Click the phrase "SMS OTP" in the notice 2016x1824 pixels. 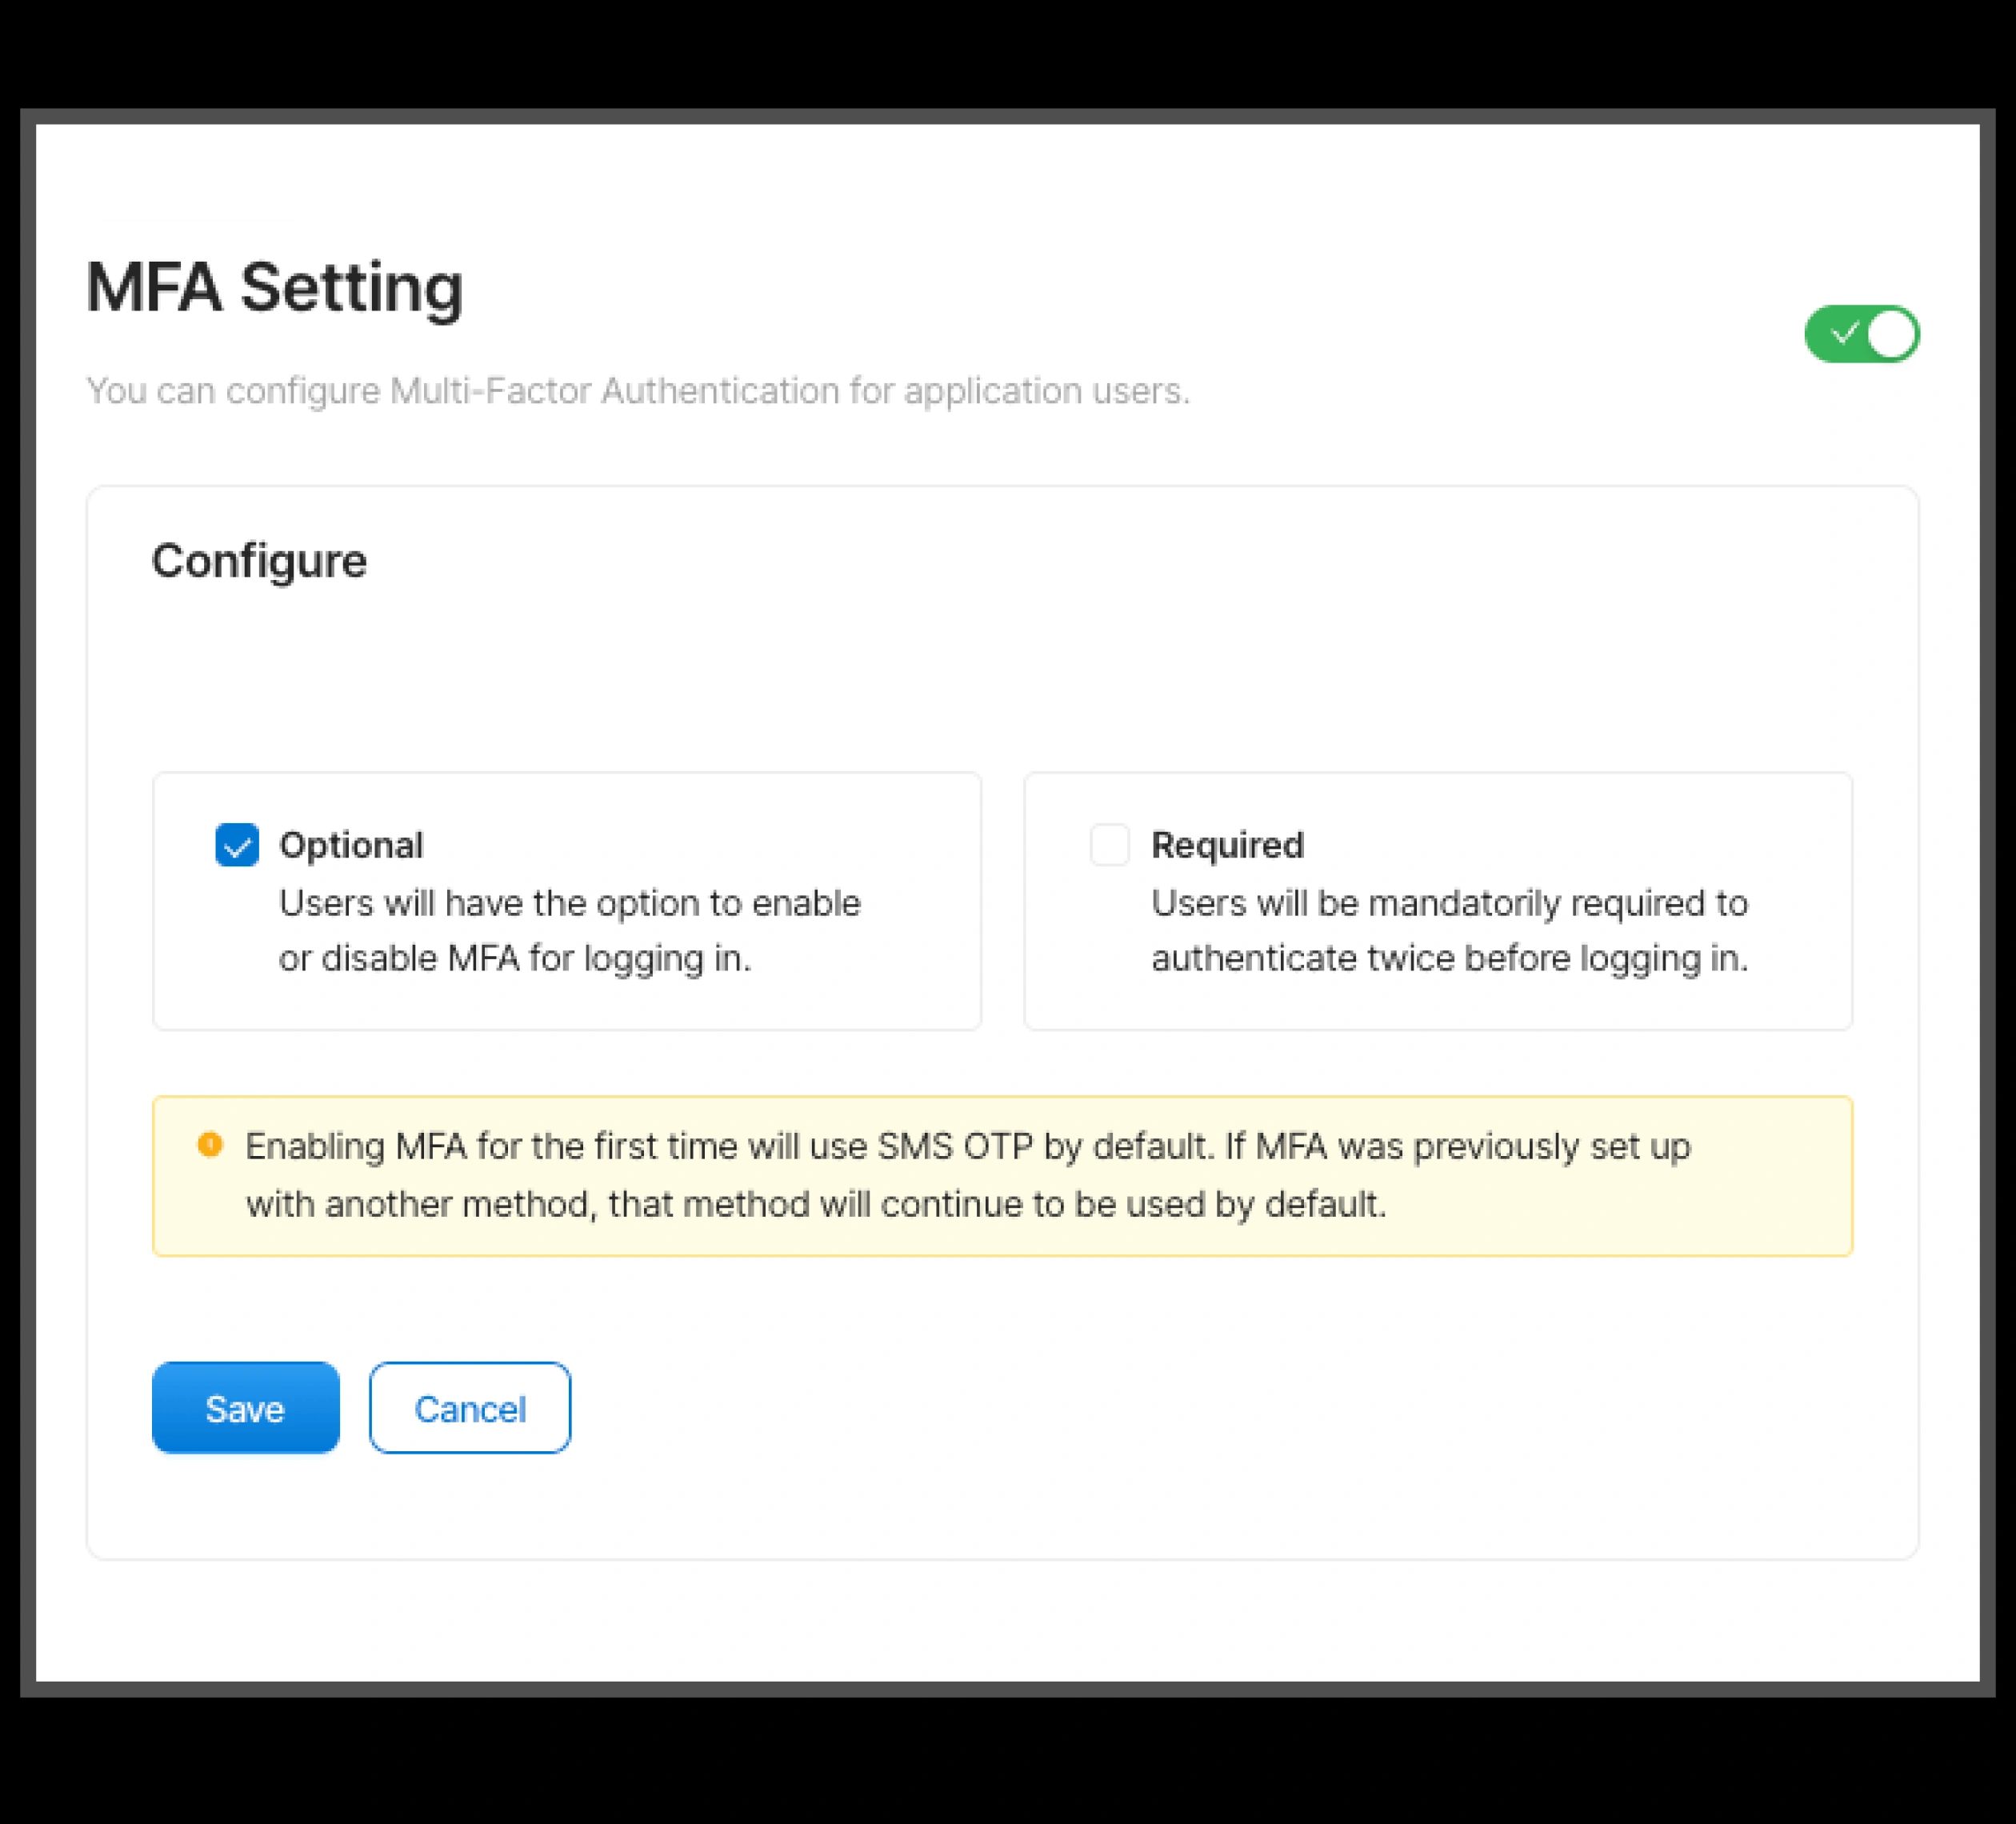pos(954,1146)
